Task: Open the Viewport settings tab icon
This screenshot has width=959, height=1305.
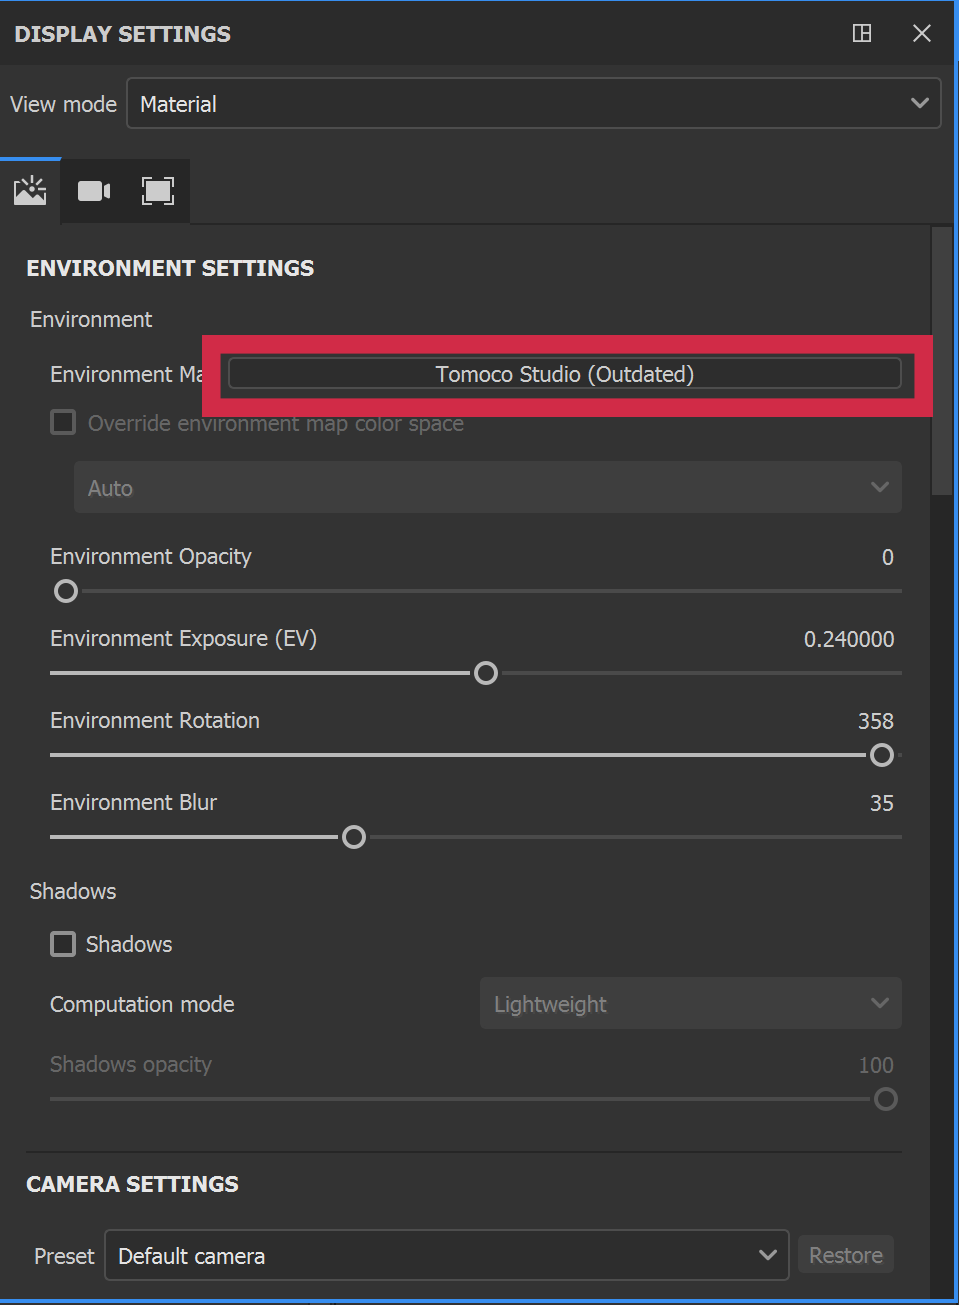Action: (x=158, y=191)
